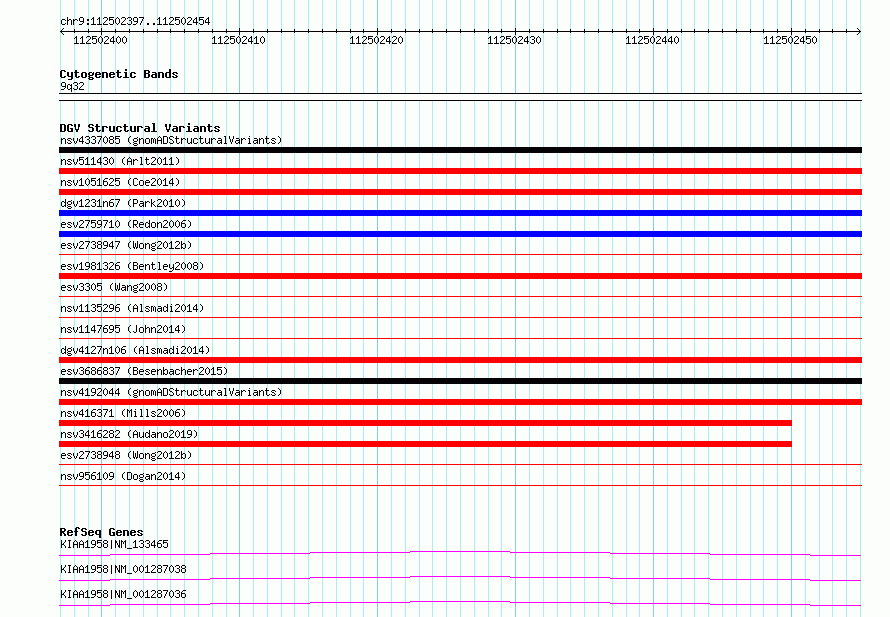Select the 9q32 band label
The image size is (890, 617).
point(72,86)
